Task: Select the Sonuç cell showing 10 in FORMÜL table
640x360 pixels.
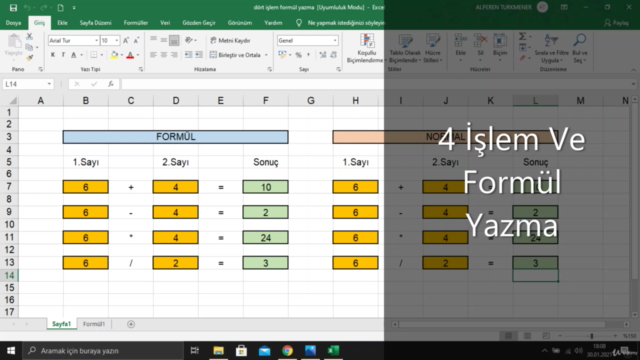Action: tap(265, 187)
